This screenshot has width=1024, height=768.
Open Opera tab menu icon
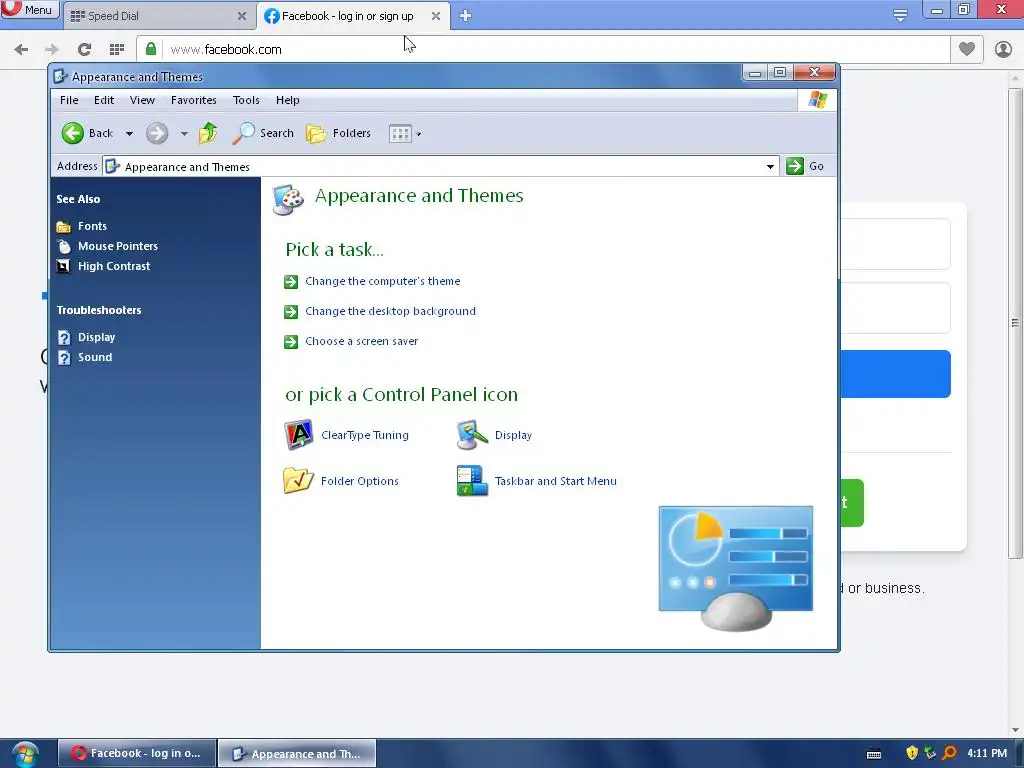pyautogui.click(x=900, y=16)
